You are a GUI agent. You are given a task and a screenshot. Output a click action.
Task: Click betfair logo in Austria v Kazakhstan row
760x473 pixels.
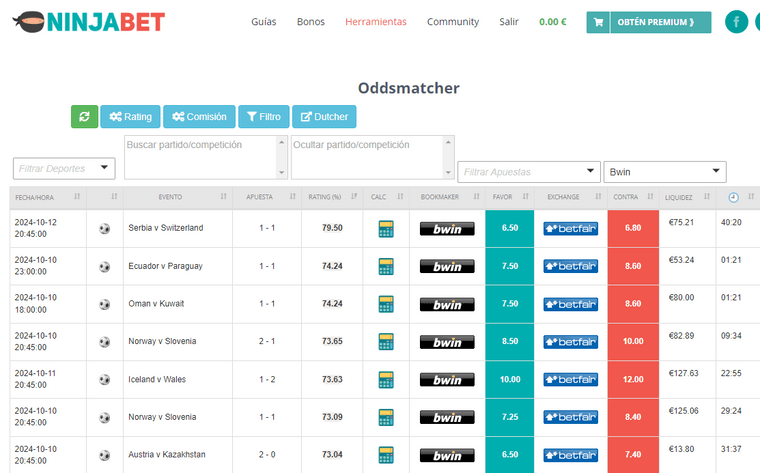click(x=570, y=455)
